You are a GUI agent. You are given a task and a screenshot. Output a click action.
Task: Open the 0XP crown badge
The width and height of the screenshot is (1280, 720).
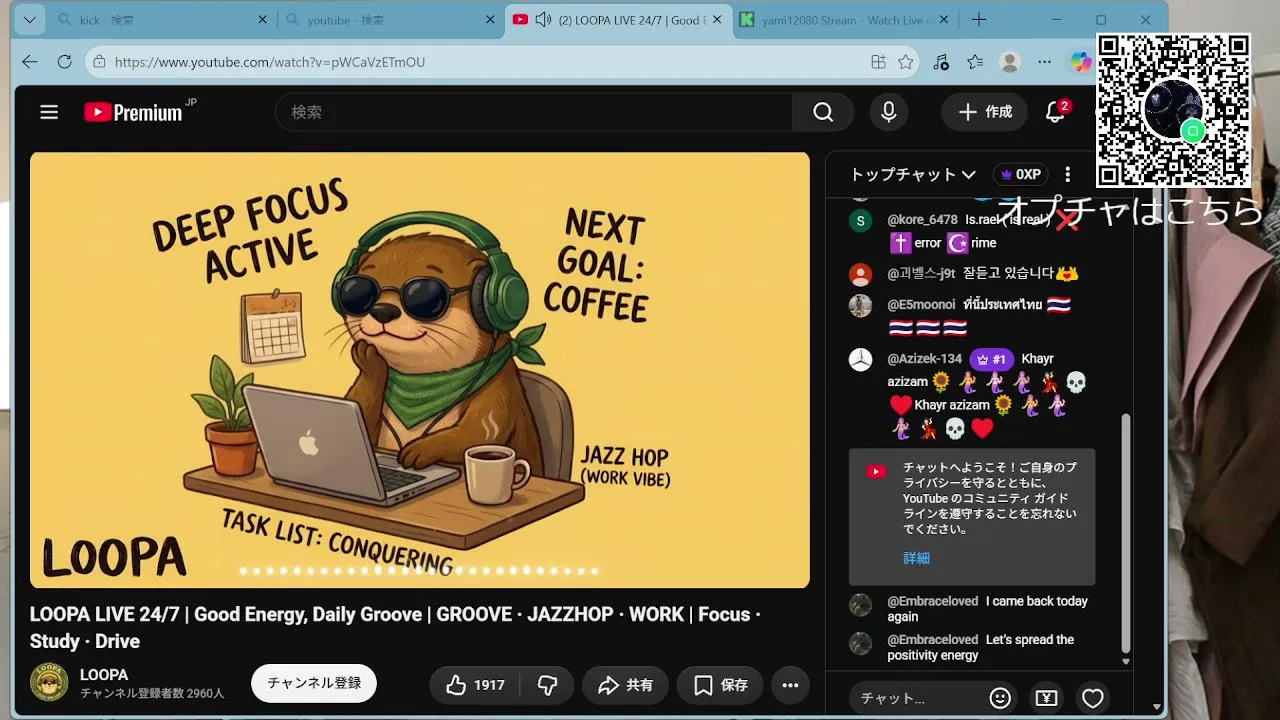tap(1020, 174)
